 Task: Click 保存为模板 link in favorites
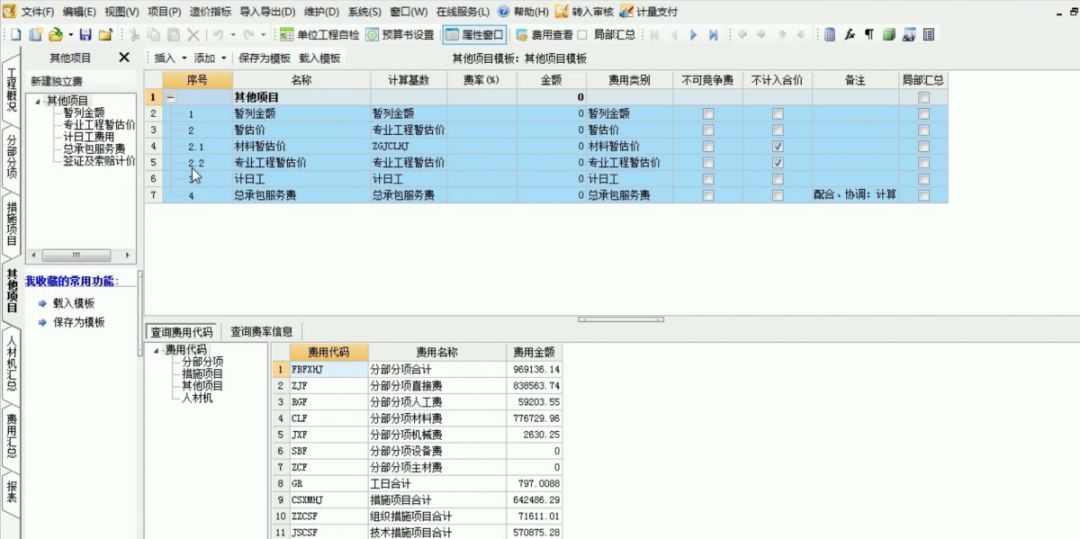pos(79,322)
